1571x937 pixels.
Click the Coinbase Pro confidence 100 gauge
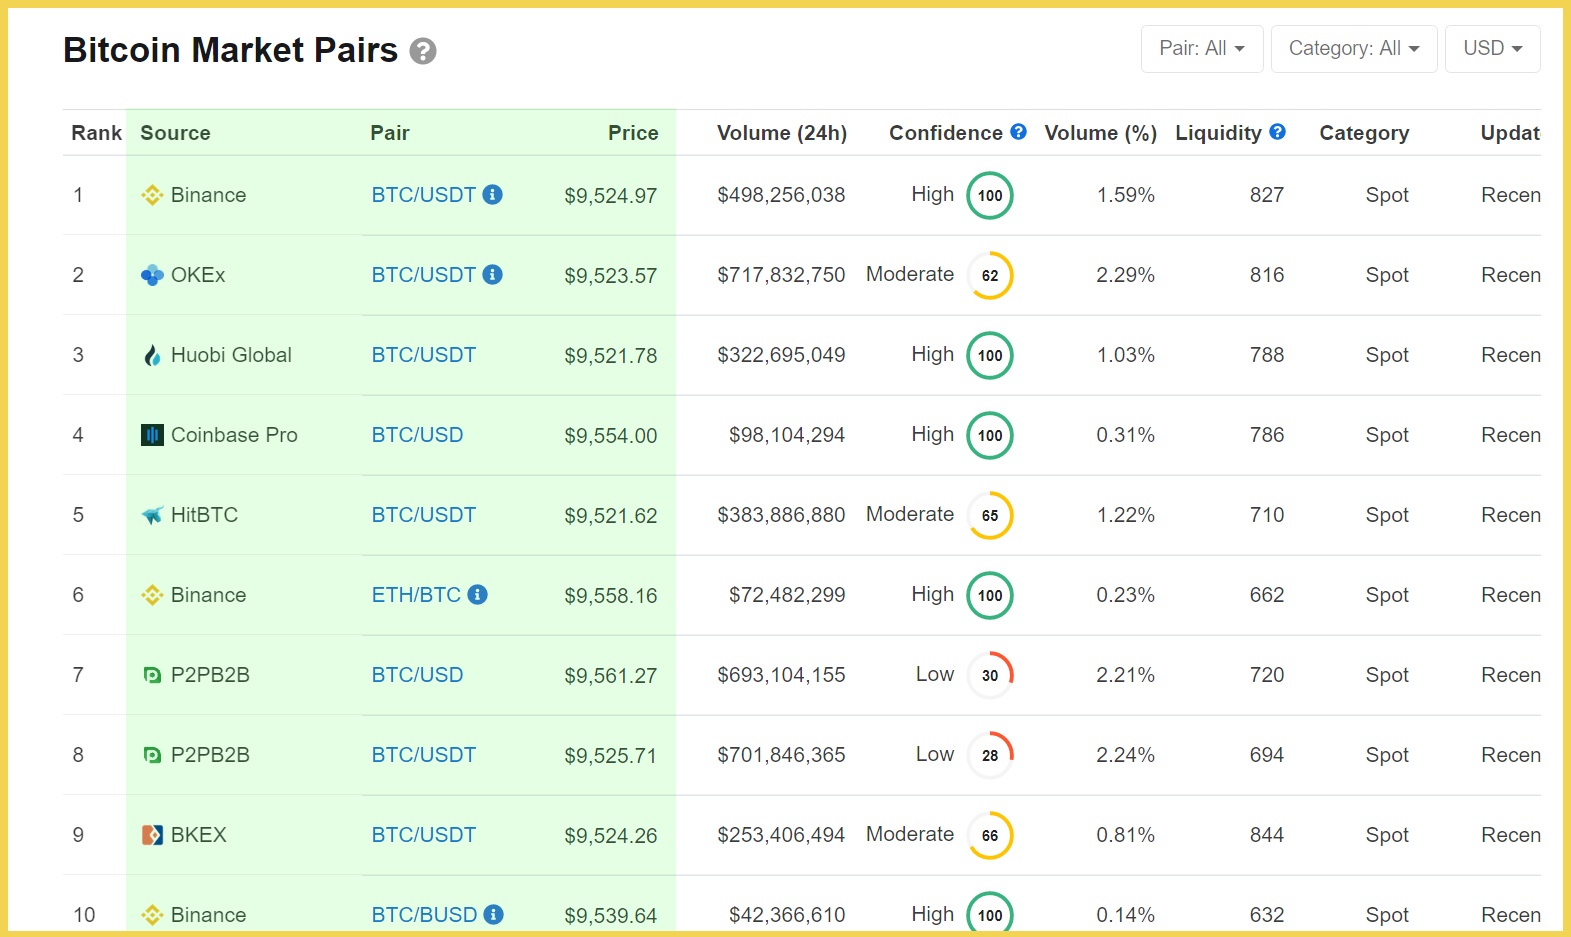click(x=990, y=435)
